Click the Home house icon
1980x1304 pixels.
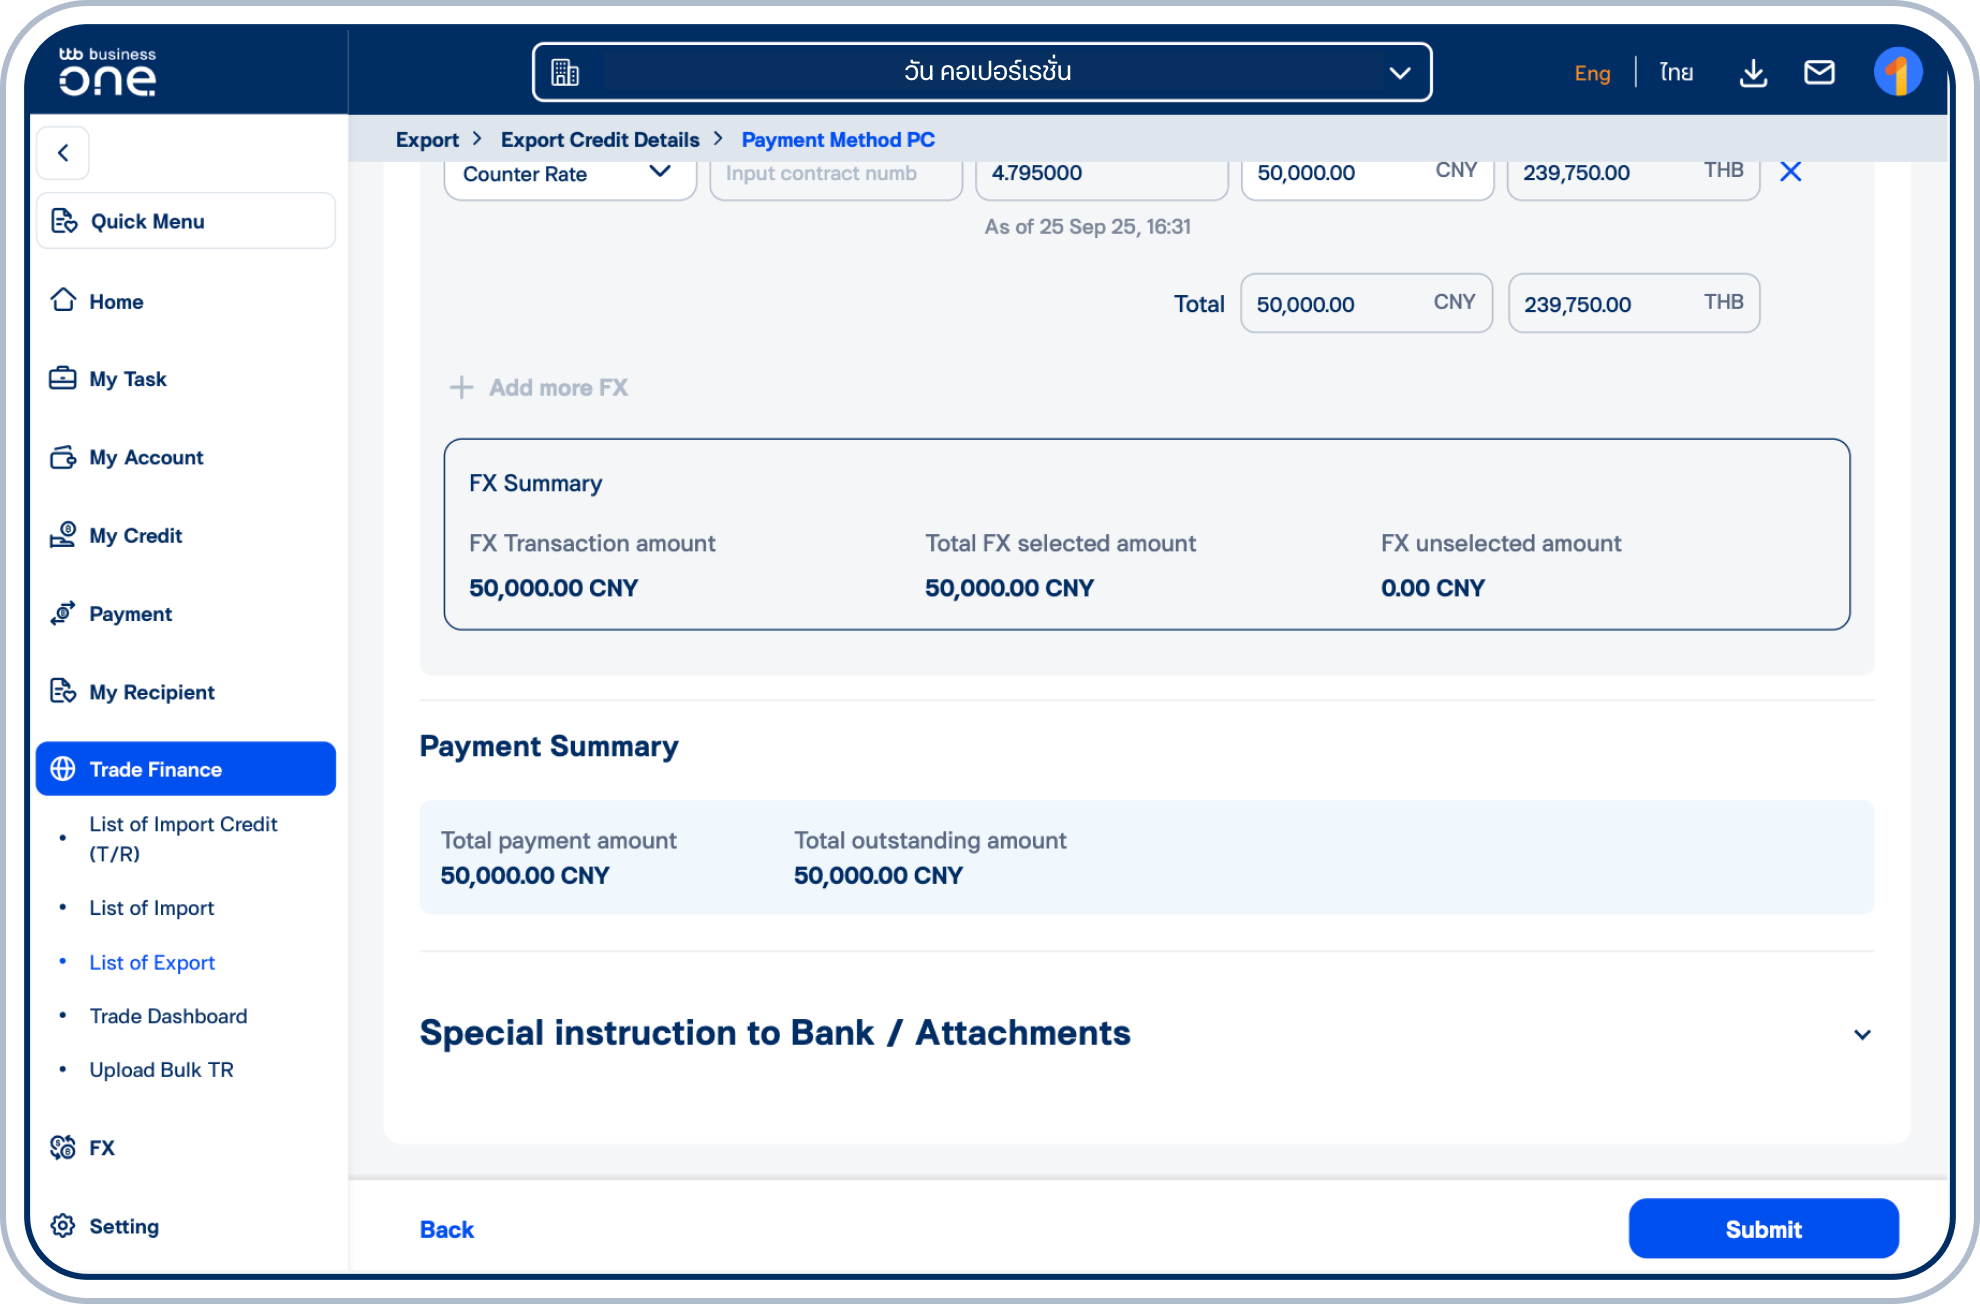point(63,300)
